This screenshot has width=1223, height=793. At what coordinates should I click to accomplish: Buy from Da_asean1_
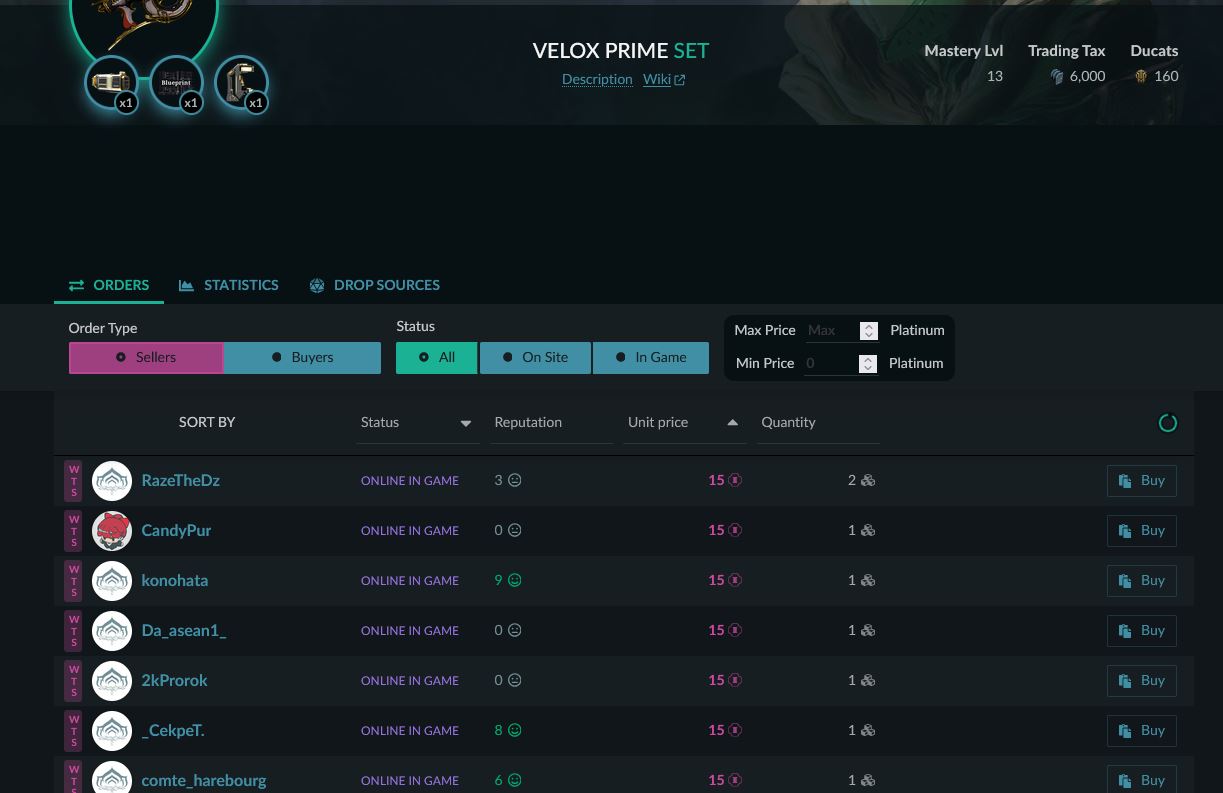tap(1141, 631)
